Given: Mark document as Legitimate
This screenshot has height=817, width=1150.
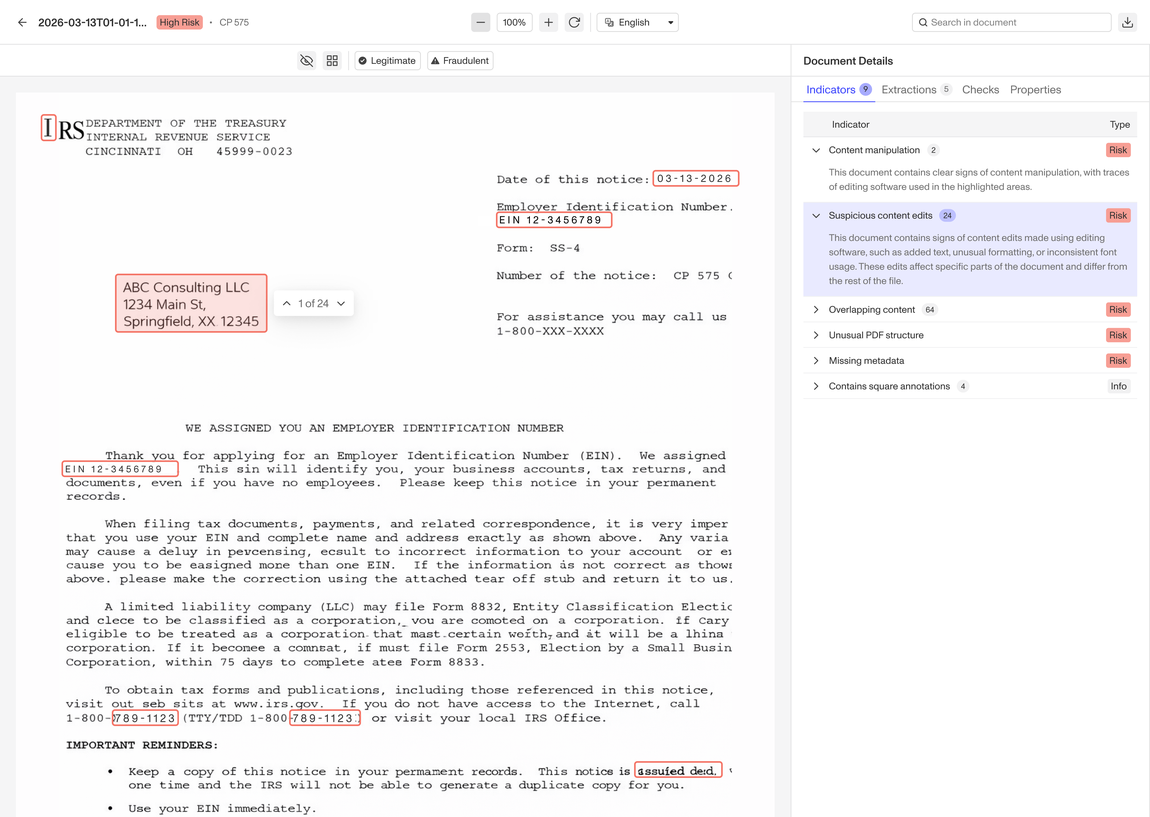Looking at the screenshot, I should [387, 61].
